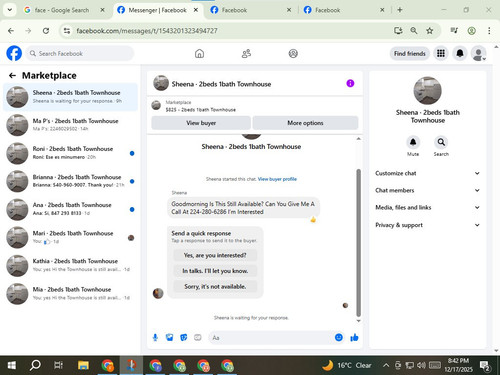Click the View buyer button
The width and height of the screenshot is (500, 375).
click(x=201, y=123)
